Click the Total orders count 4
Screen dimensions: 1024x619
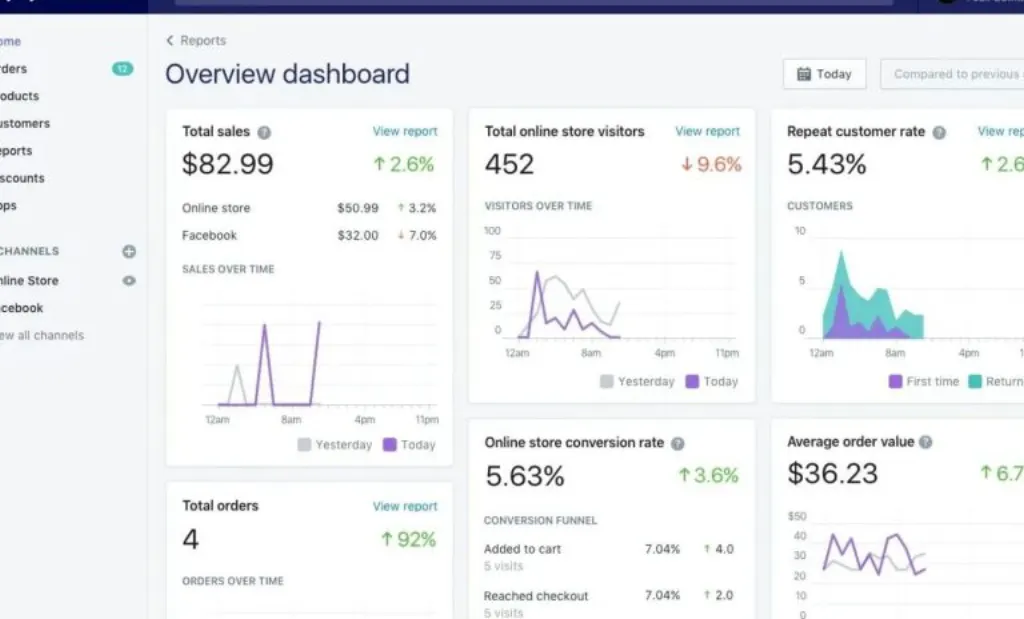pos(190,539)
